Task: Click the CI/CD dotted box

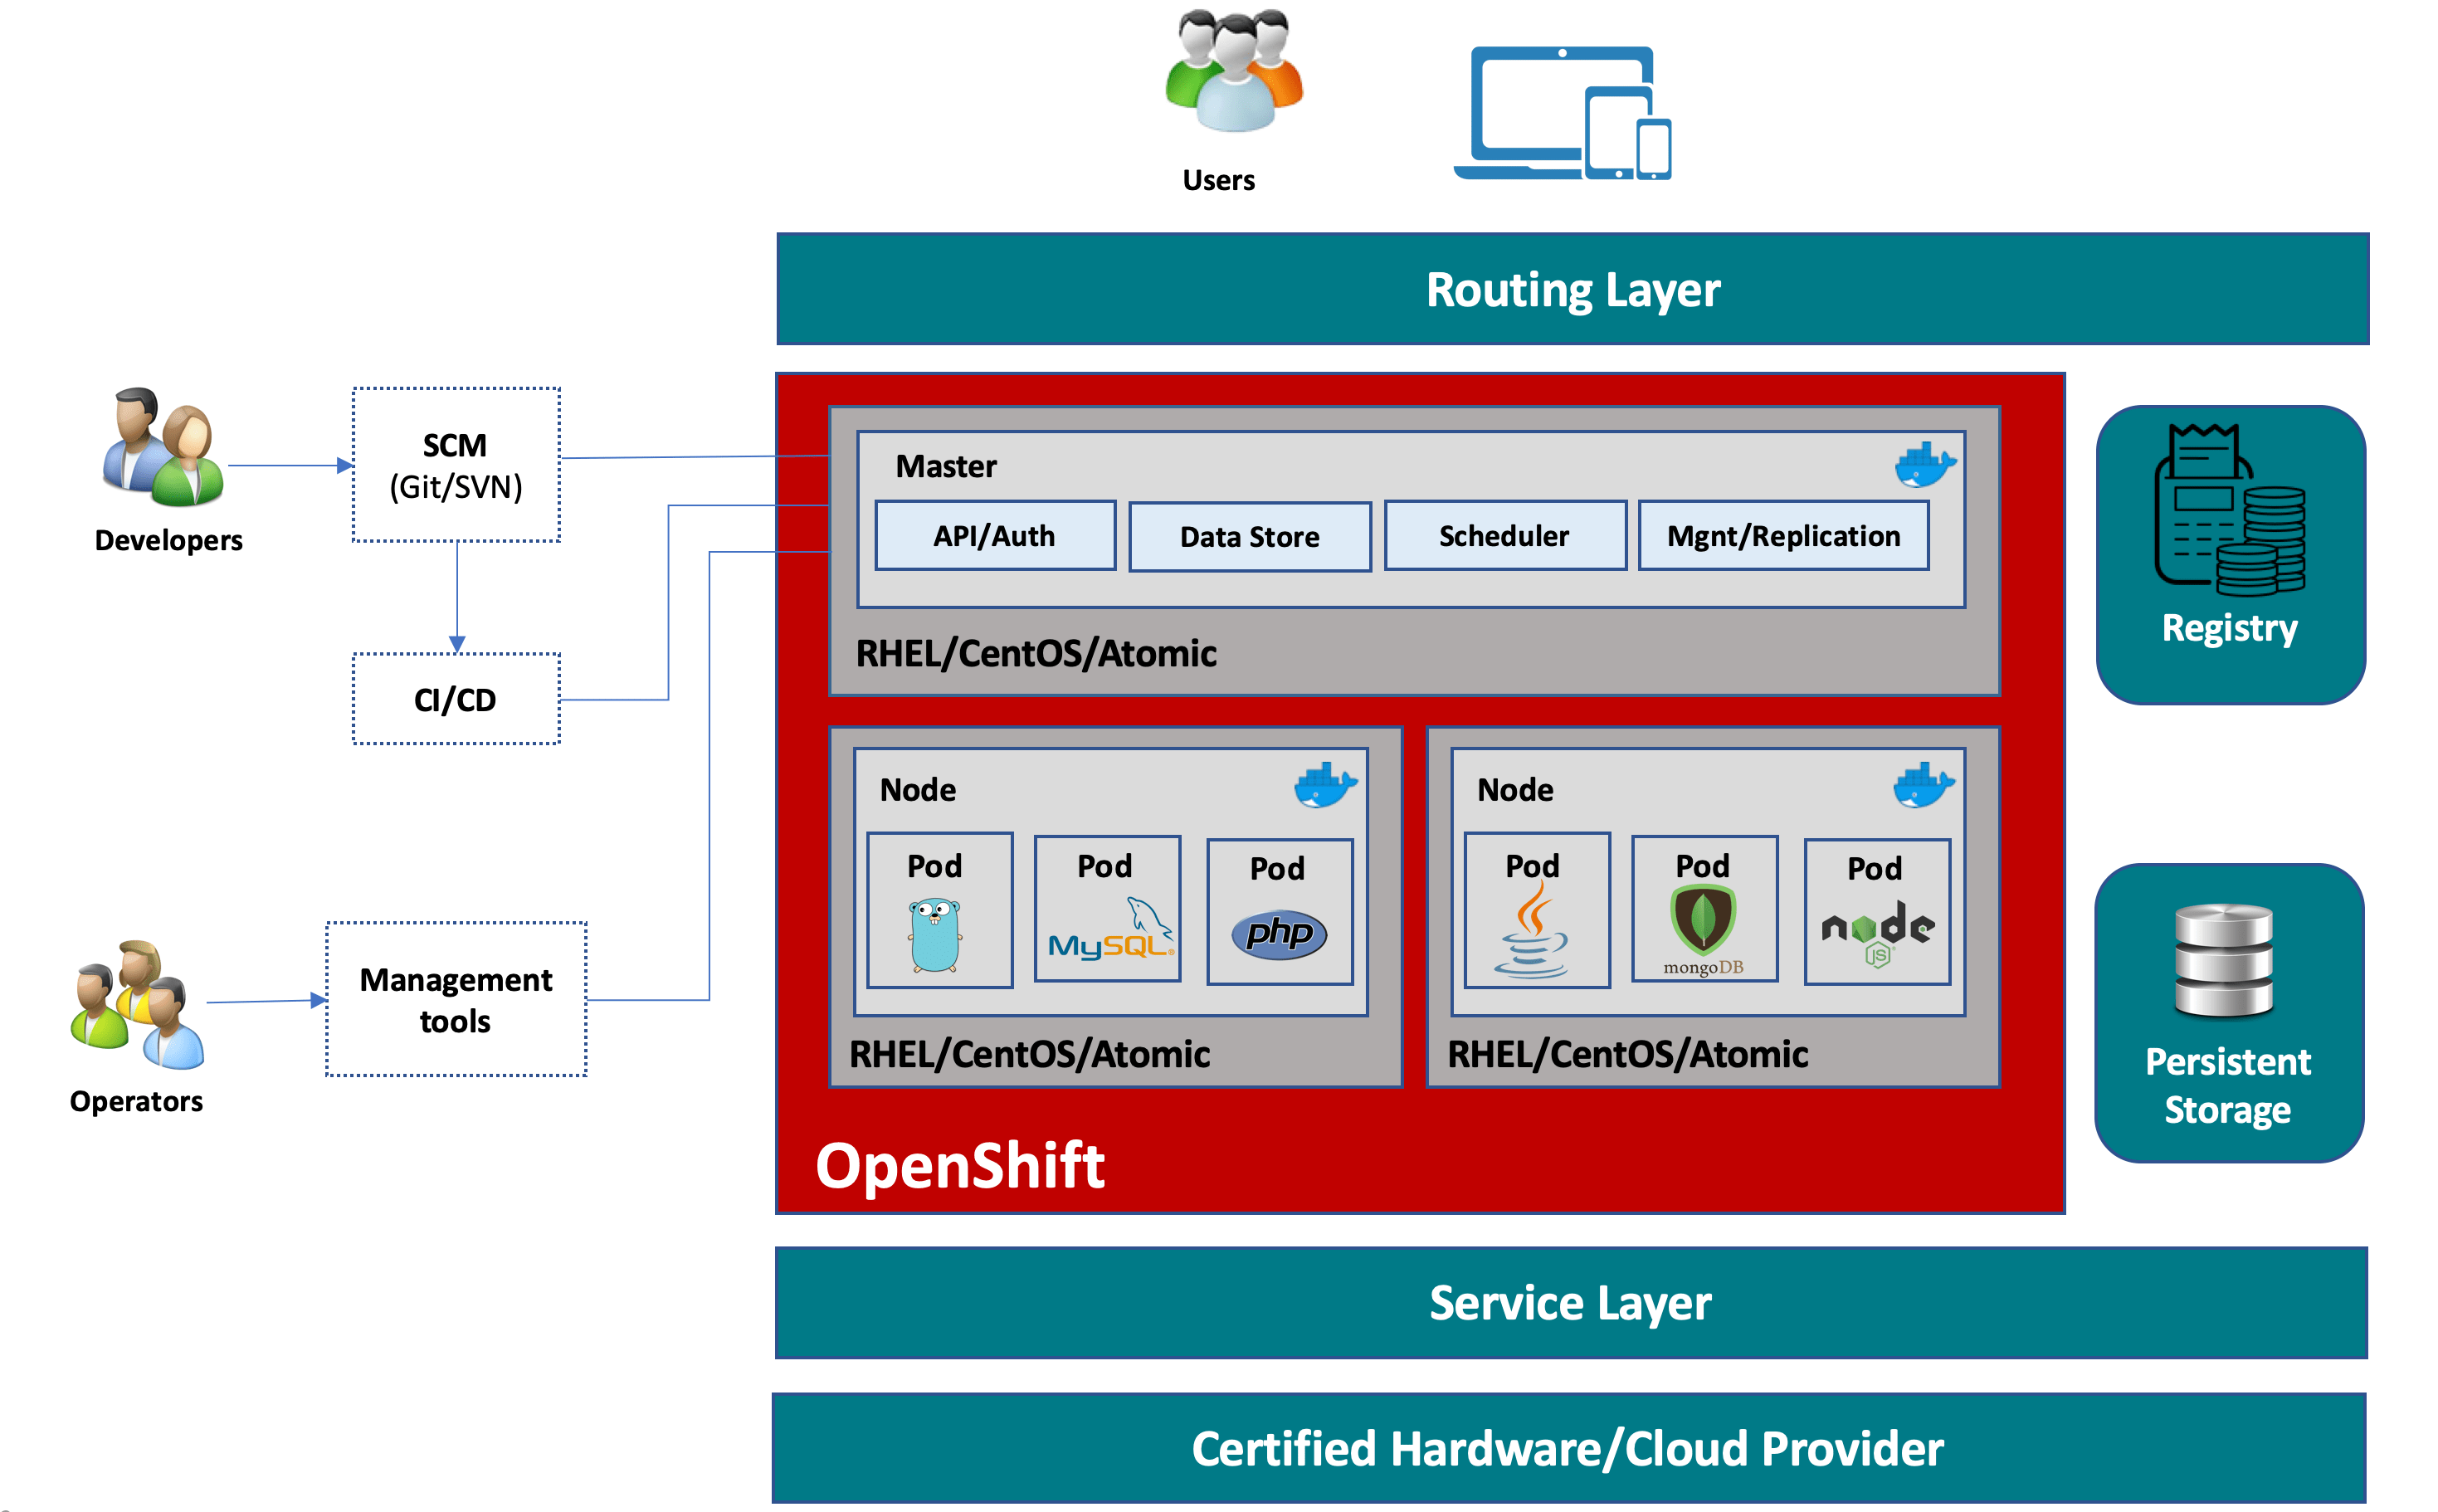Action: (x=456, y=700)
